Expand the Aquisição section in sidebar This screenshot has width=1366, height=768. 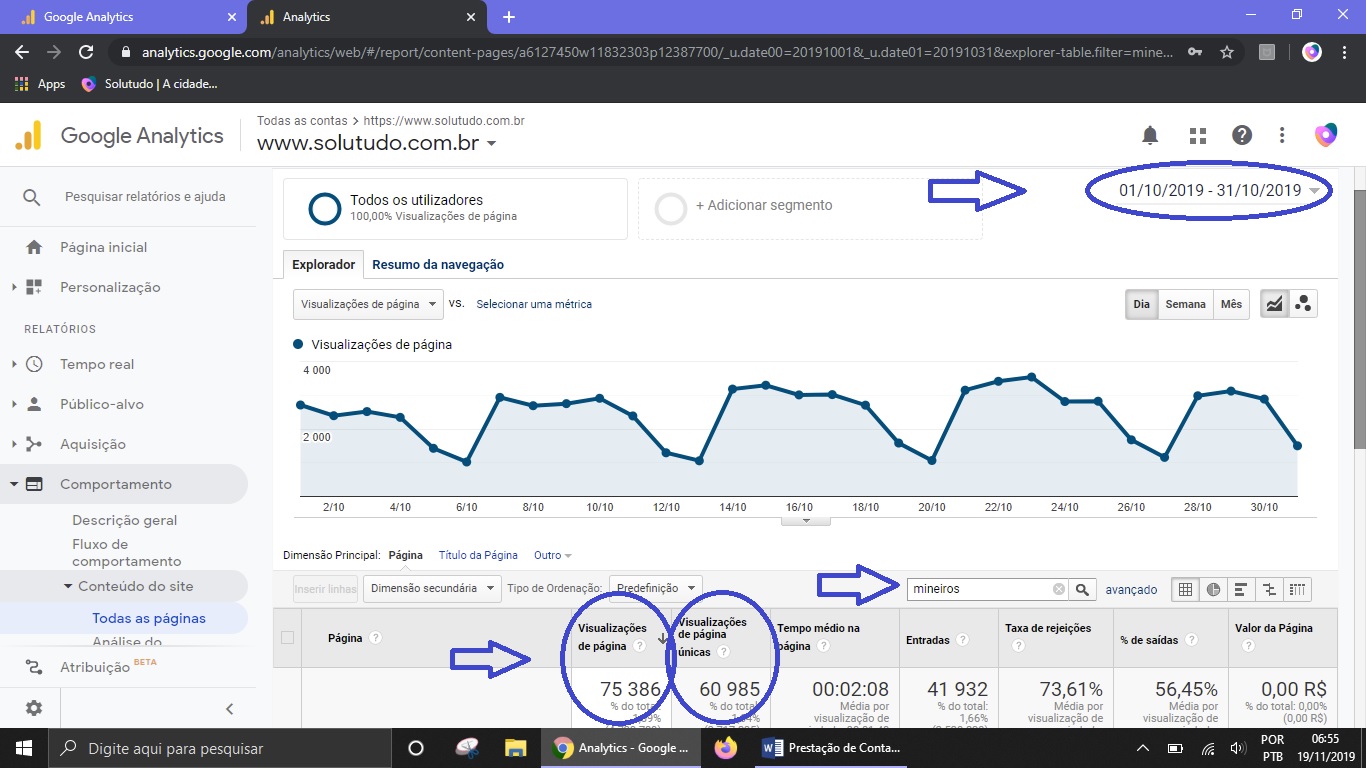pos(93,444)
